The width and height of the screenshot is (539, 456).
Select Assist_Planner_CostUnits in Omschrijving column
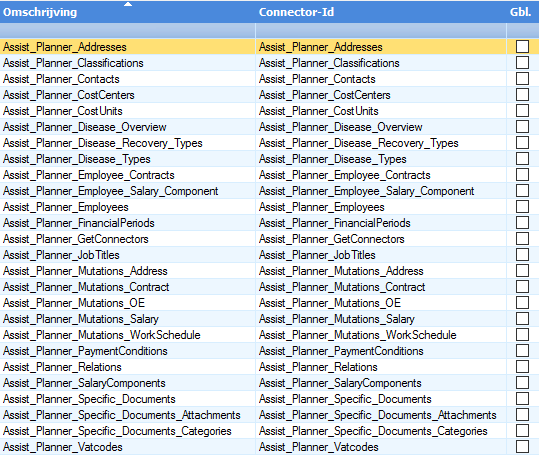click(x=63, y=111)
